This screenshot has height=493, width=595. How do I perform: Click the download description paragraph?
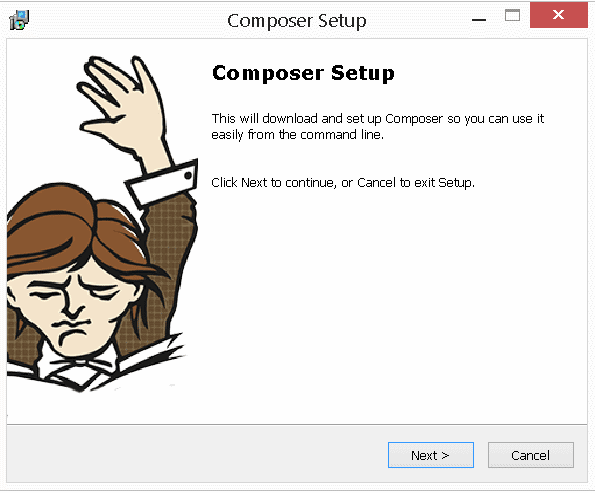pyautogui.click(x=378, y=126)
